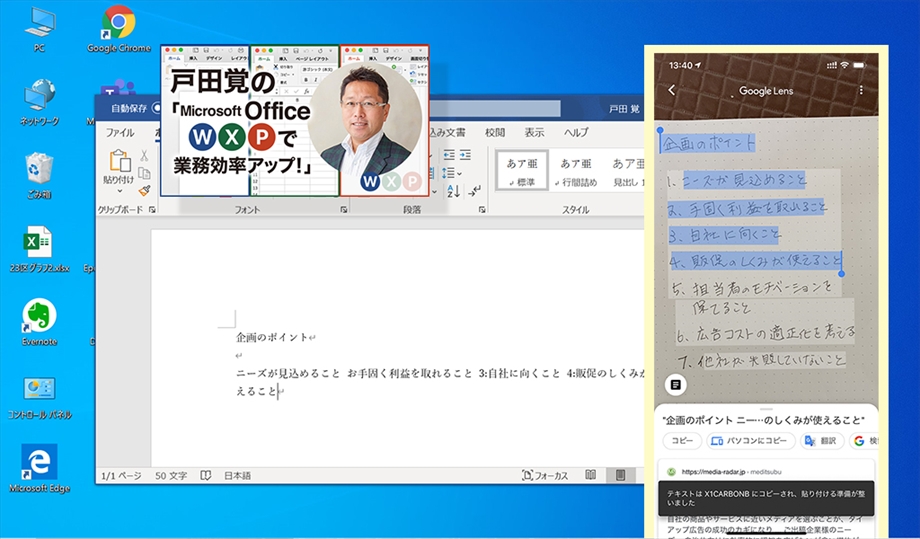Open the 差し込み文書 mailings tab
This screenshot has height=539, width=920.
pyautogui.click(x=447, y=133)
